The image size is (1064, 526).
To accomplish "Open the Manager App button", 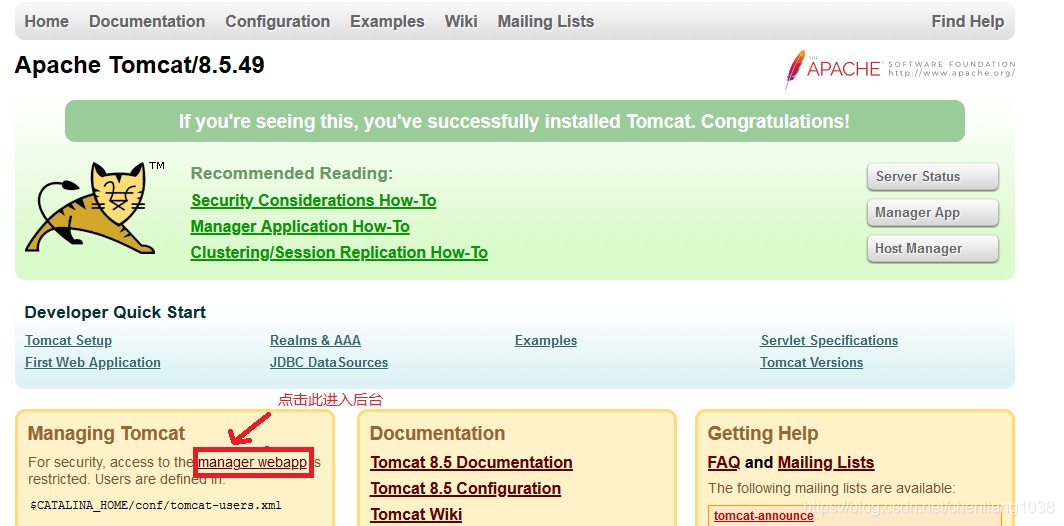I will 932,212.
